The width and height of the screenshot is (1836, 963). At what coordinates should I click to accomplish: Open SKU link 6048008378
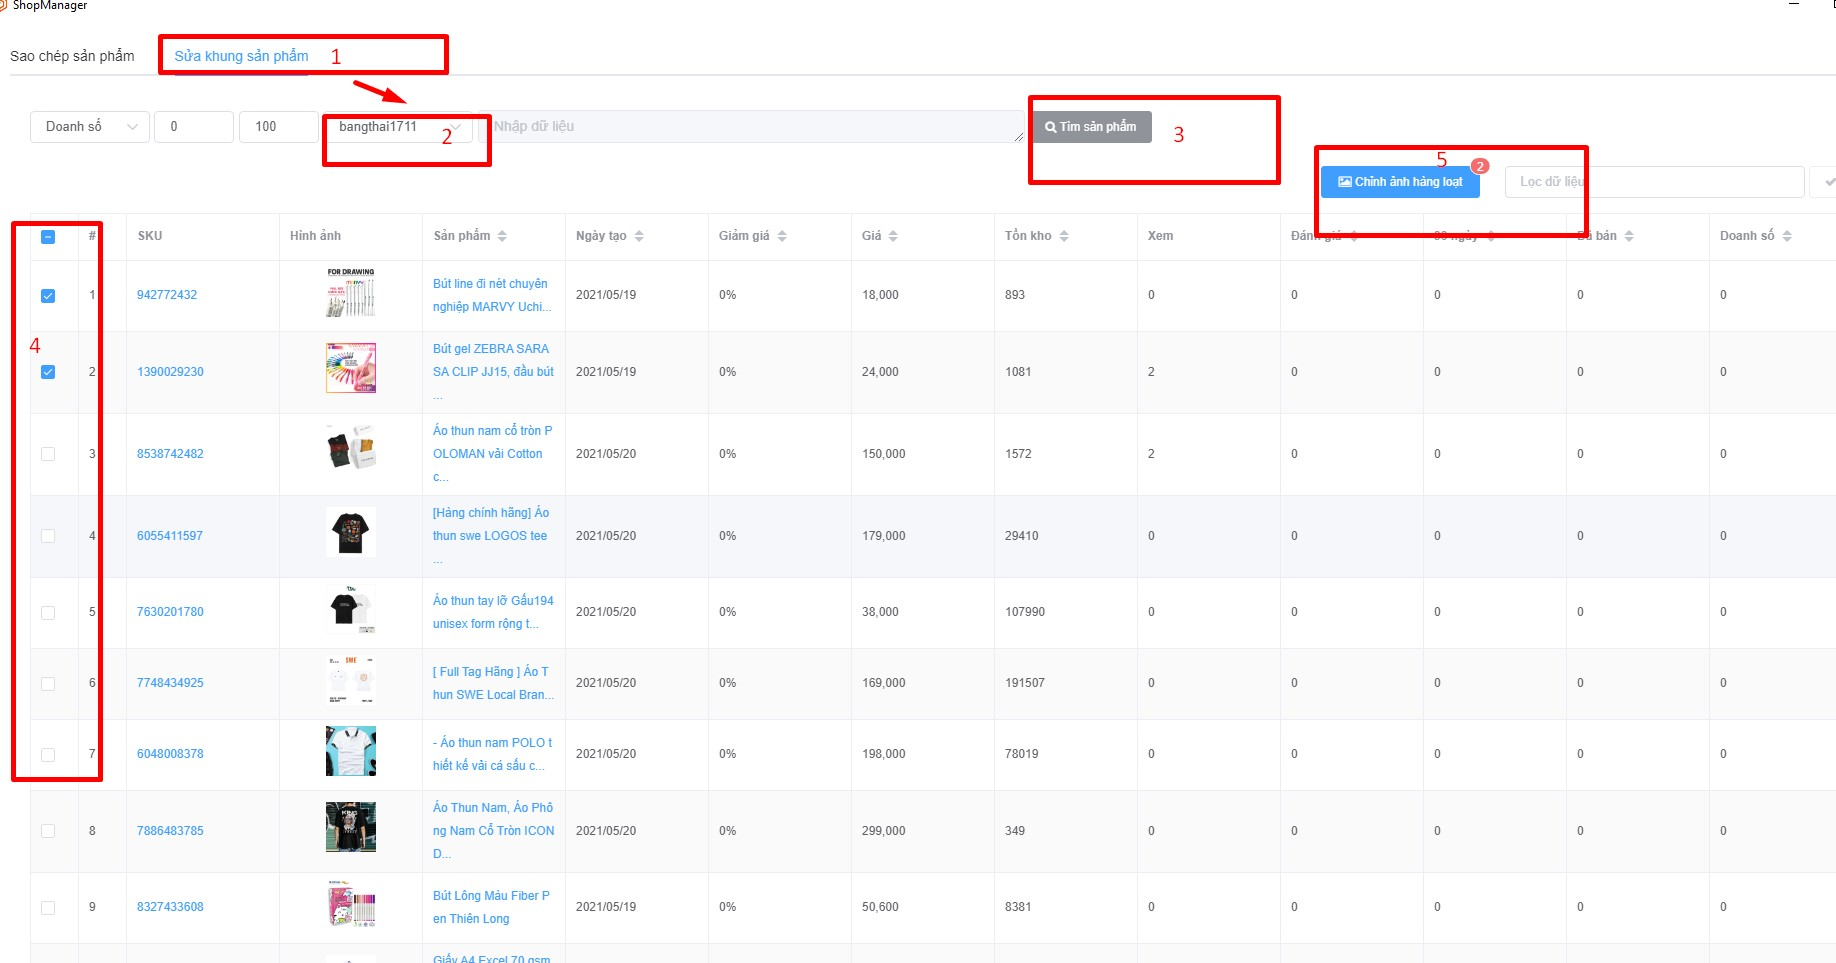(170, 754)
